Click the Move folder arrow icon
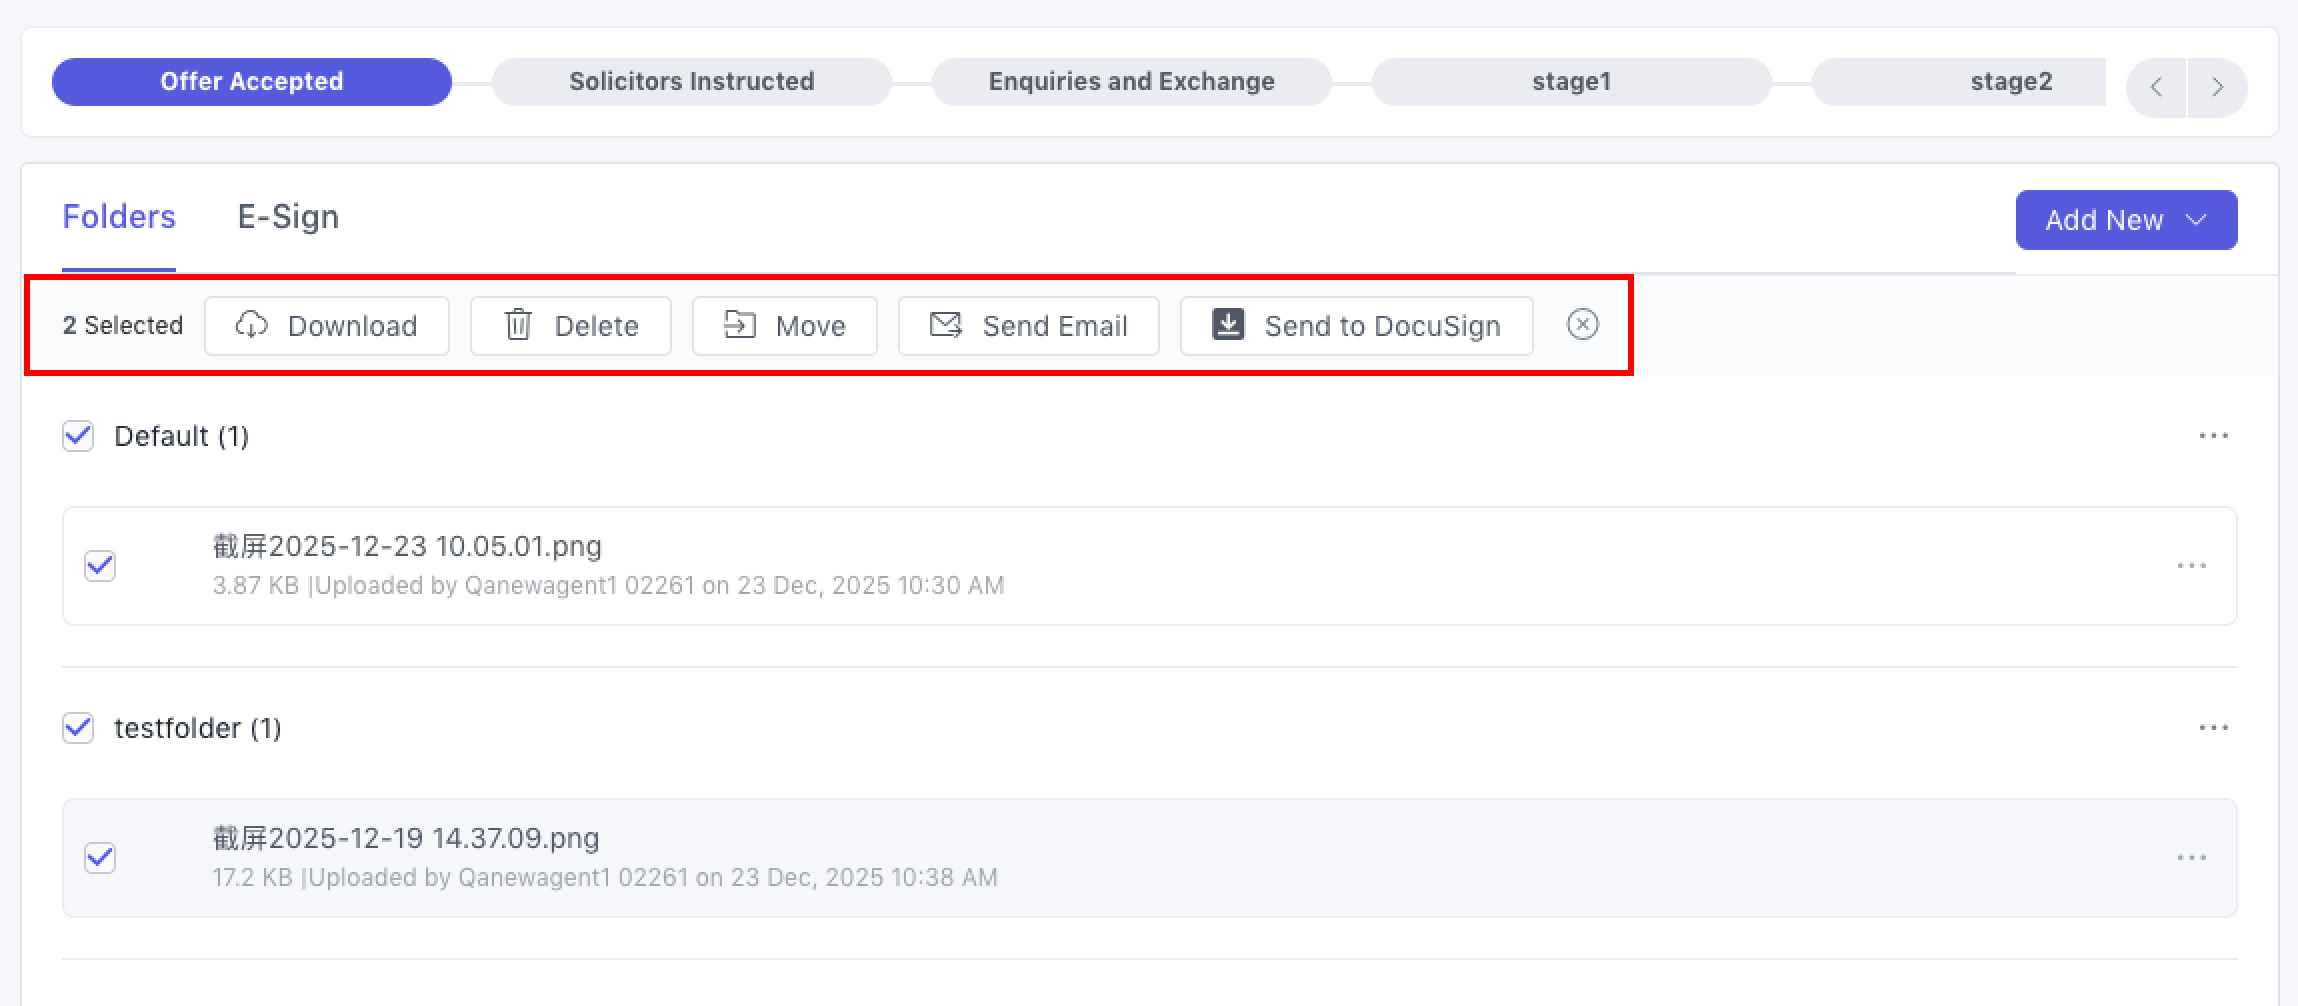 [739, 325]
